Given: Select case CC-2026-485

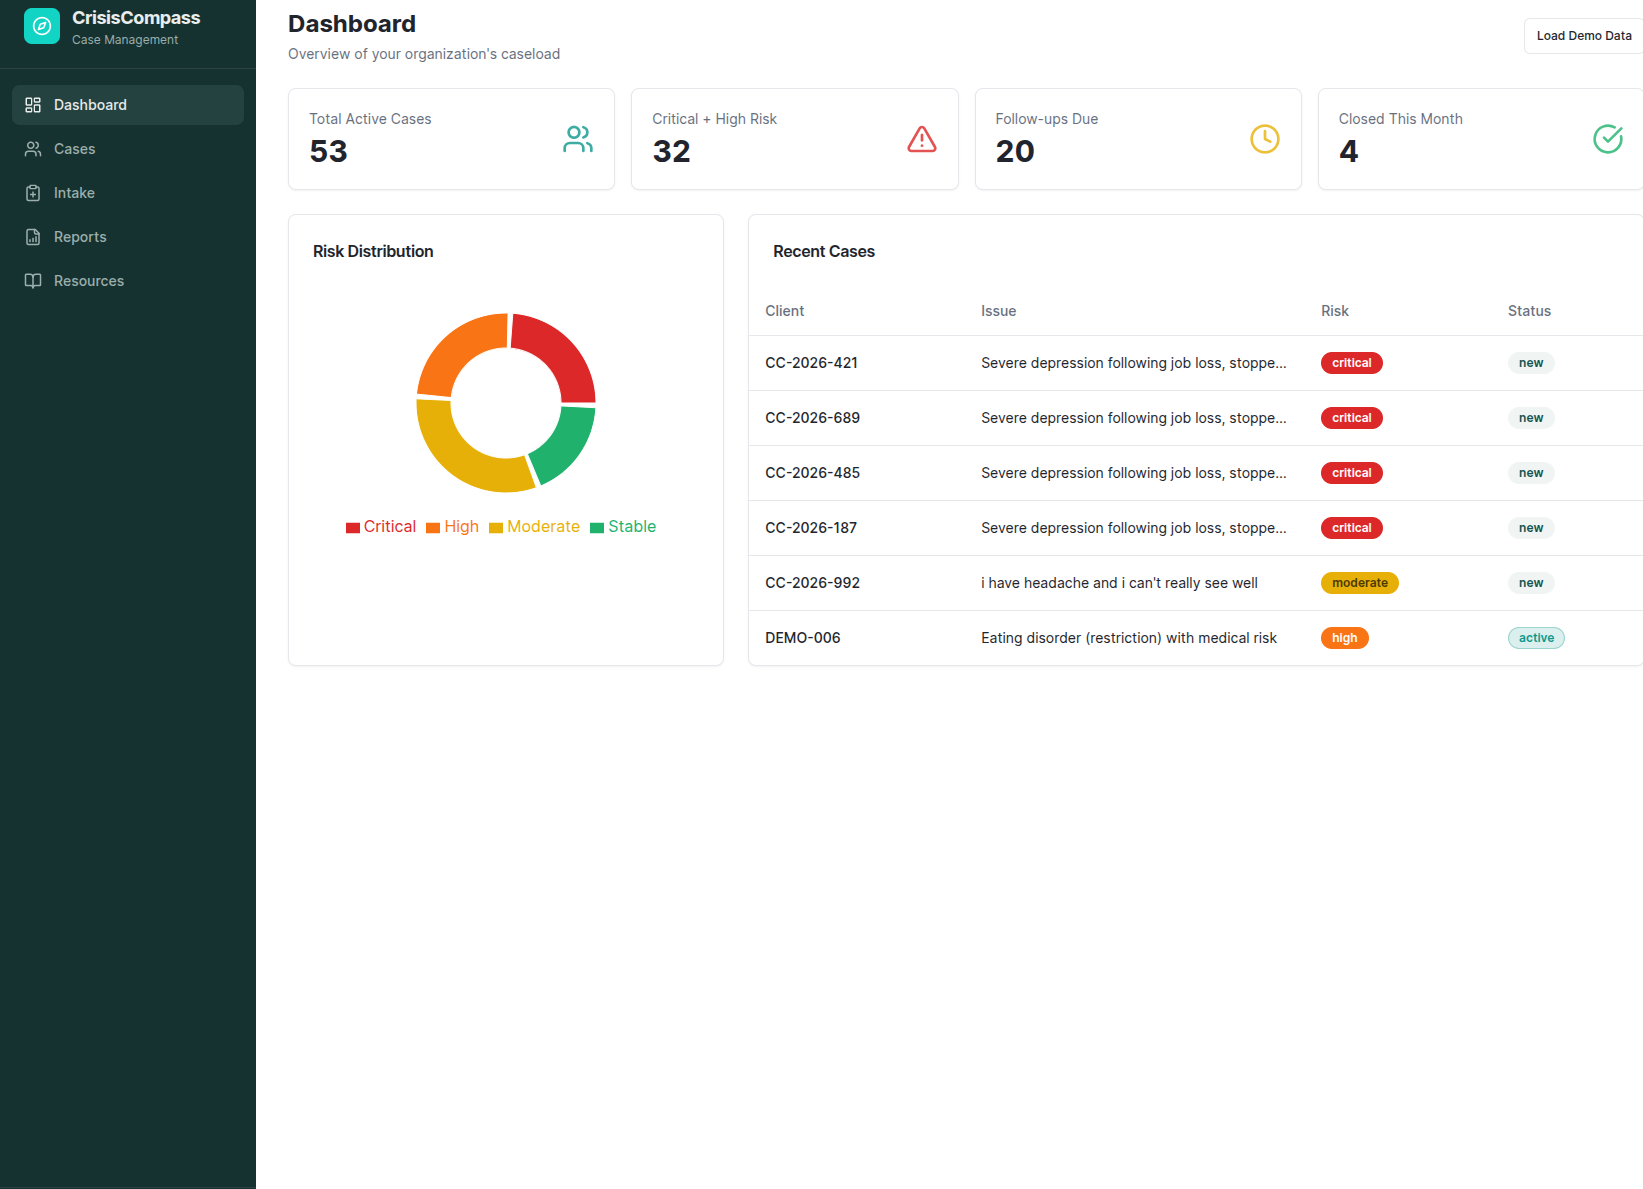Looking at the screenshot, I should coord(1195,473).
